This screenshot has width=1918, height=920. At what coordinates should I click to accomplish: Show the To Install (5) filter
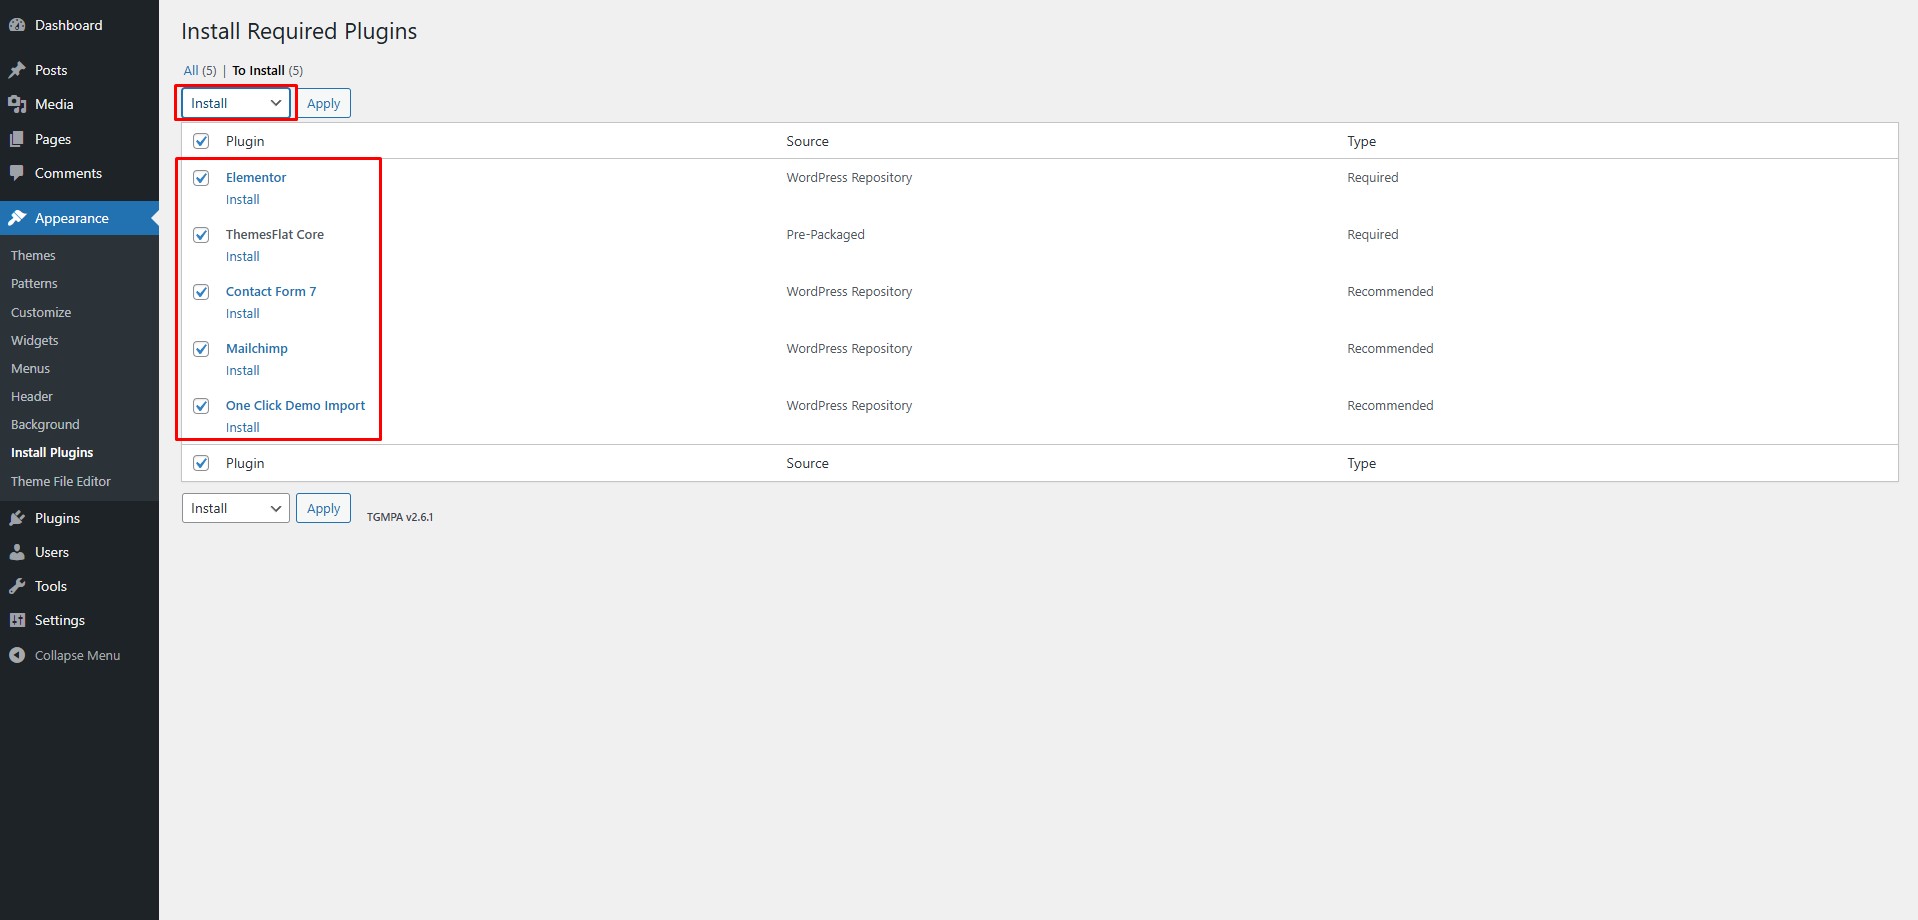[267, 70]
